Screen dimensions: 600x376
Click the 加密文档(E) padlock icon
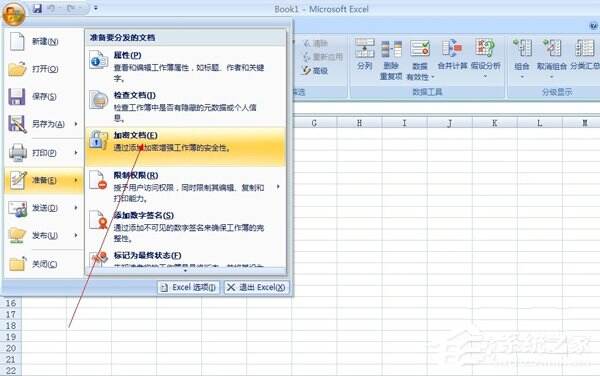tap(98, 140)
